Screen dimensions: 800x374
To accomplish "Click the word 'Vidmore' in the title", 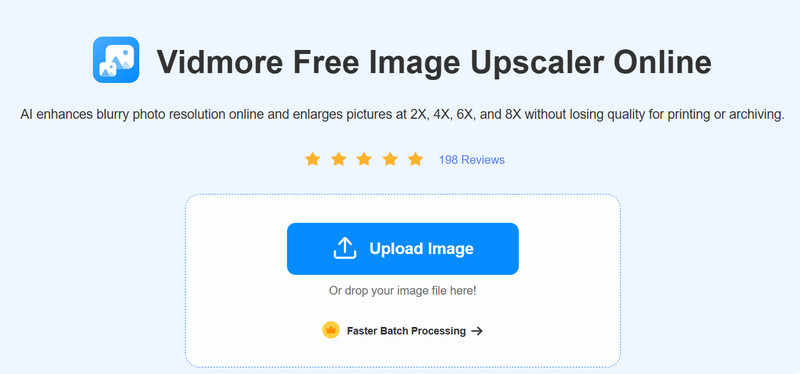I will (x=219, y=62).
